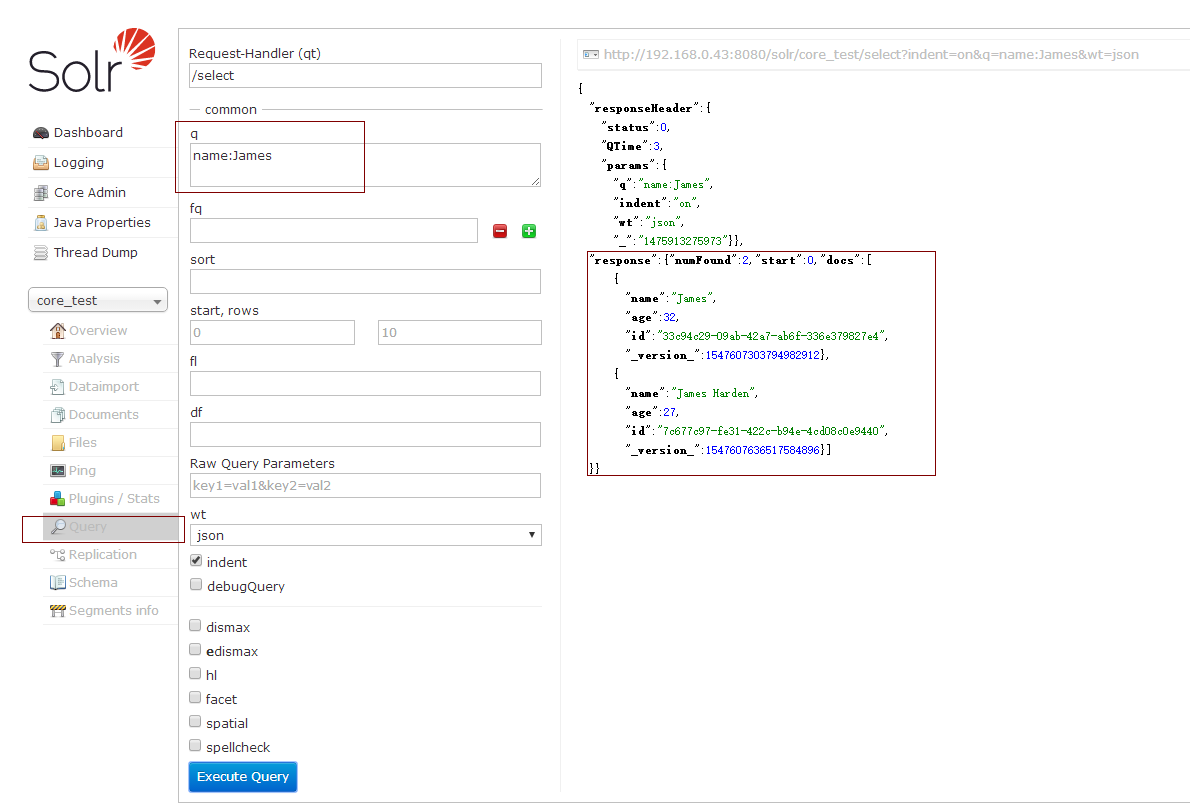Click the sort input field
This screenshot has height=809, width=1190.
pyautogui.click(x=366, y=282)
